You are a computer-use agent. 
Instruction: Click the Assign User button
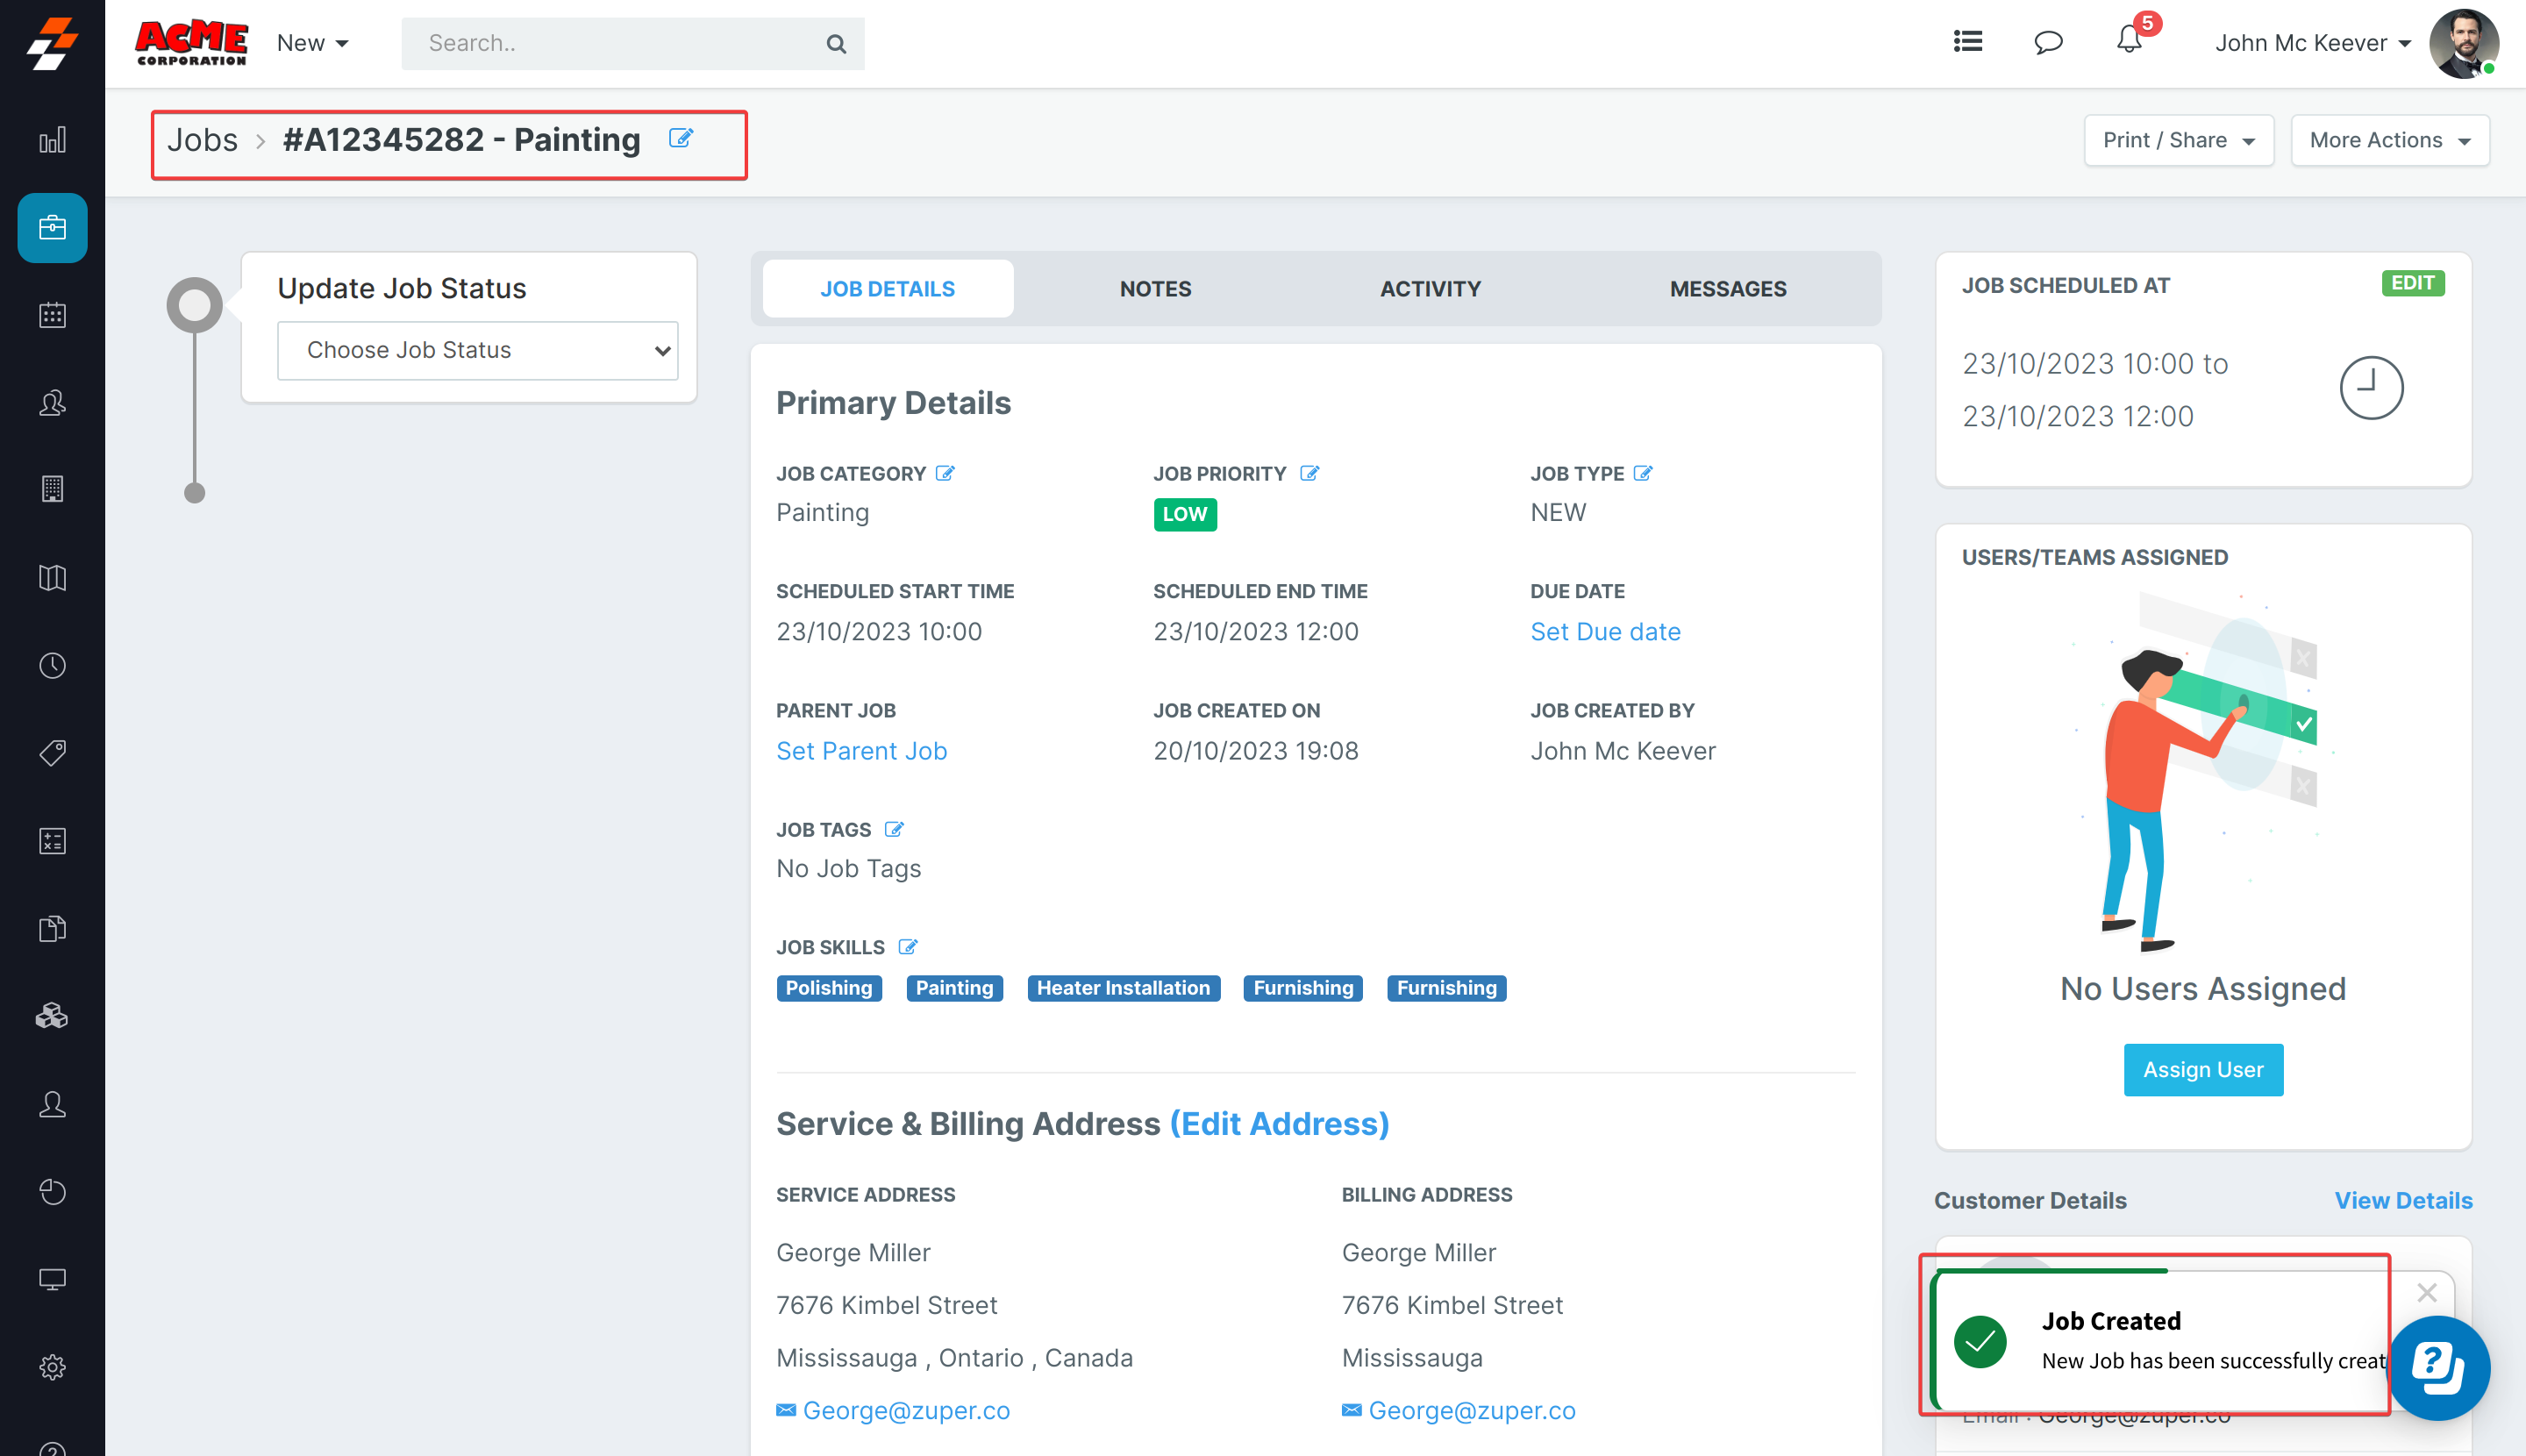2202,1069
